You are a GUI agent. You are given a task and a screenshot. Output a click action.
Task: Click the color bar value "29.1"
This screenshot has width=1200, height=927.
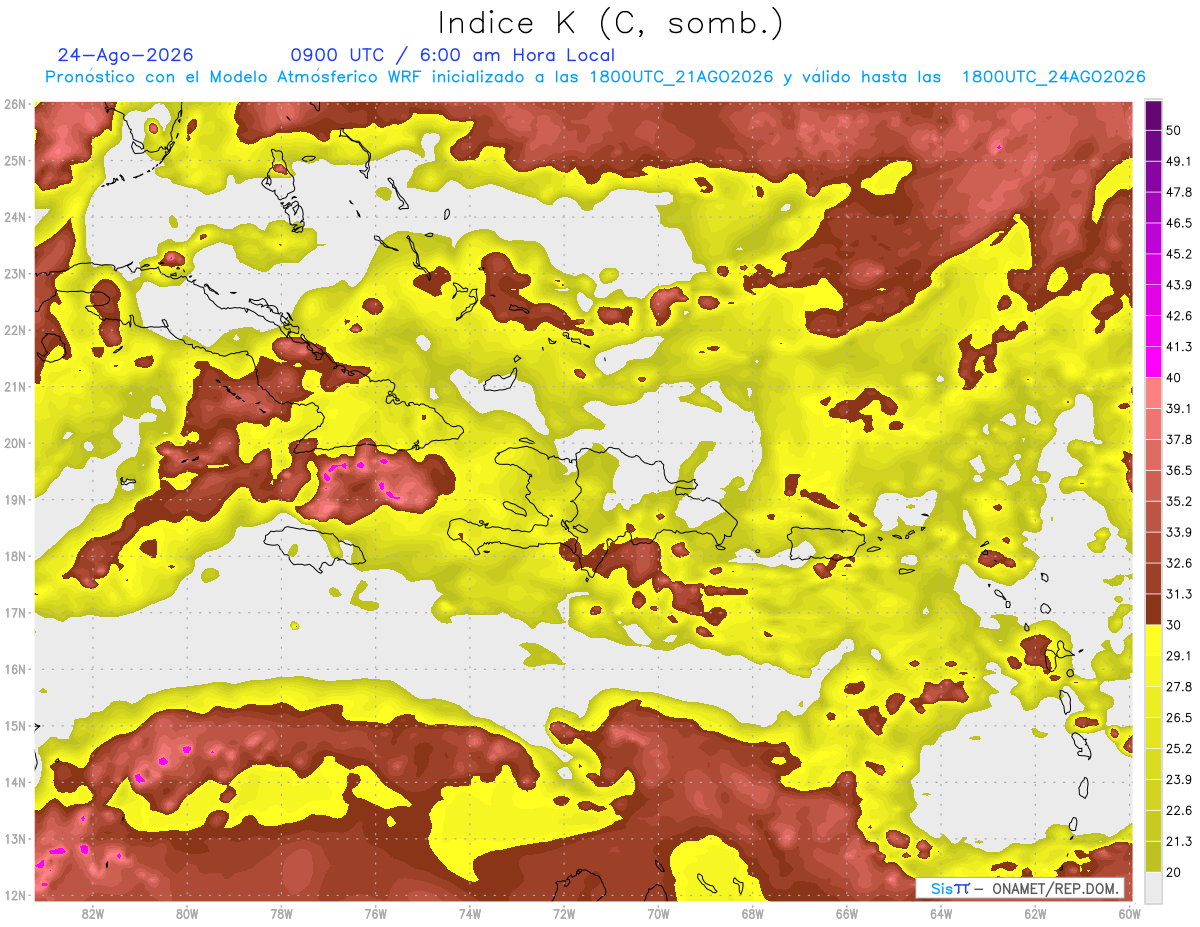1178,656
